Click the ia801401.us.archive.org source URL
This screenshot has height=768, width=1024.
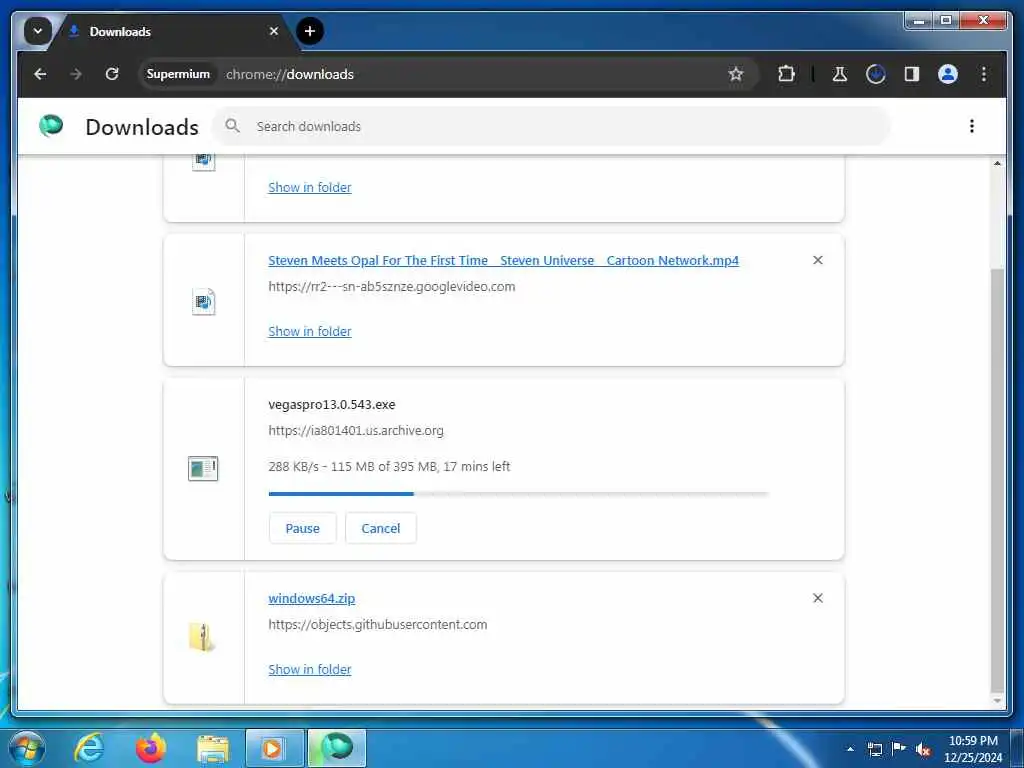click(x=356, y=431)
